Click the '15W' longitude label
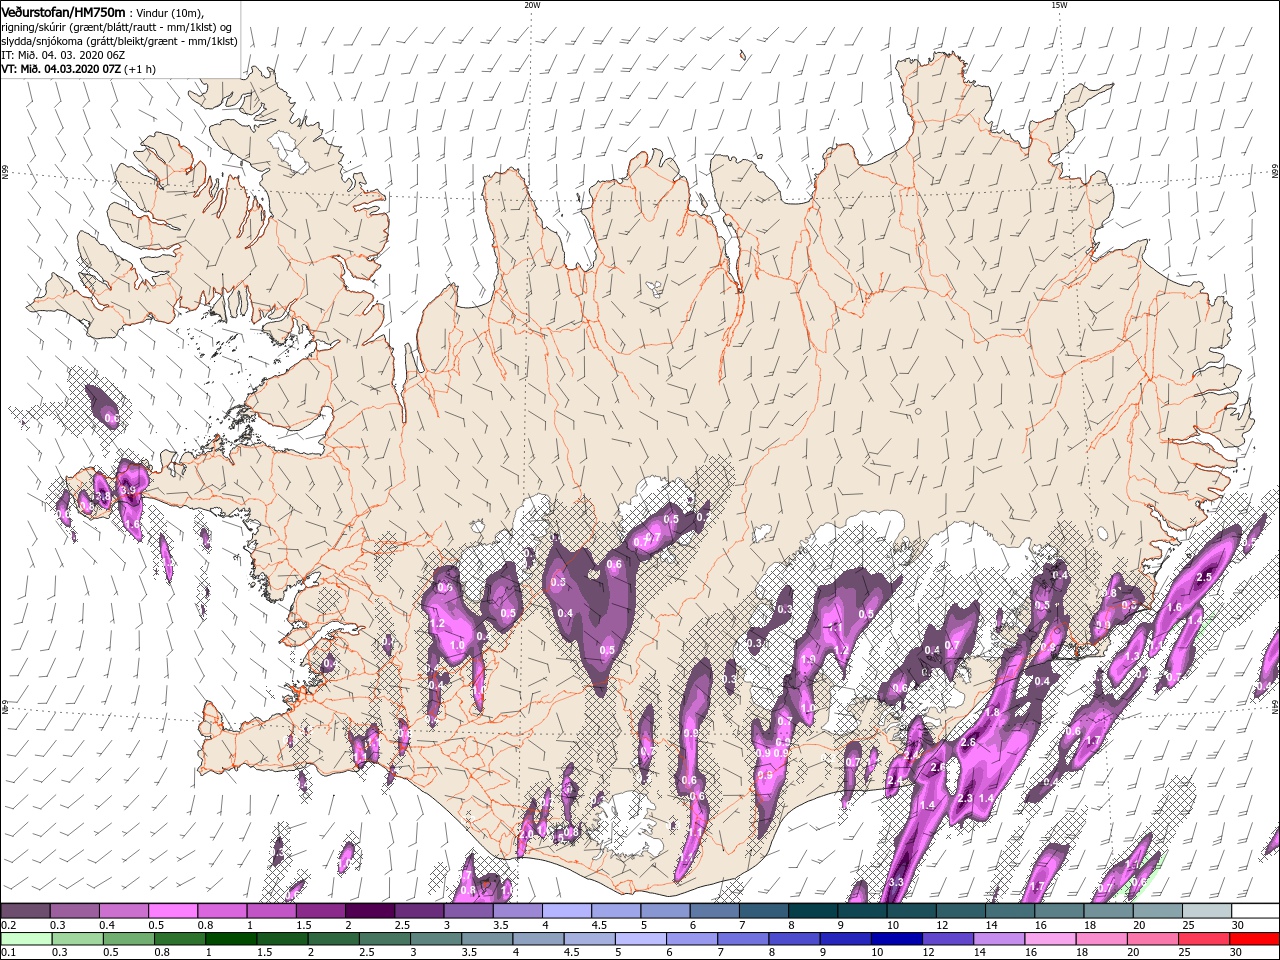This screenshot has width=1280, height=960. coord(1059,5)
